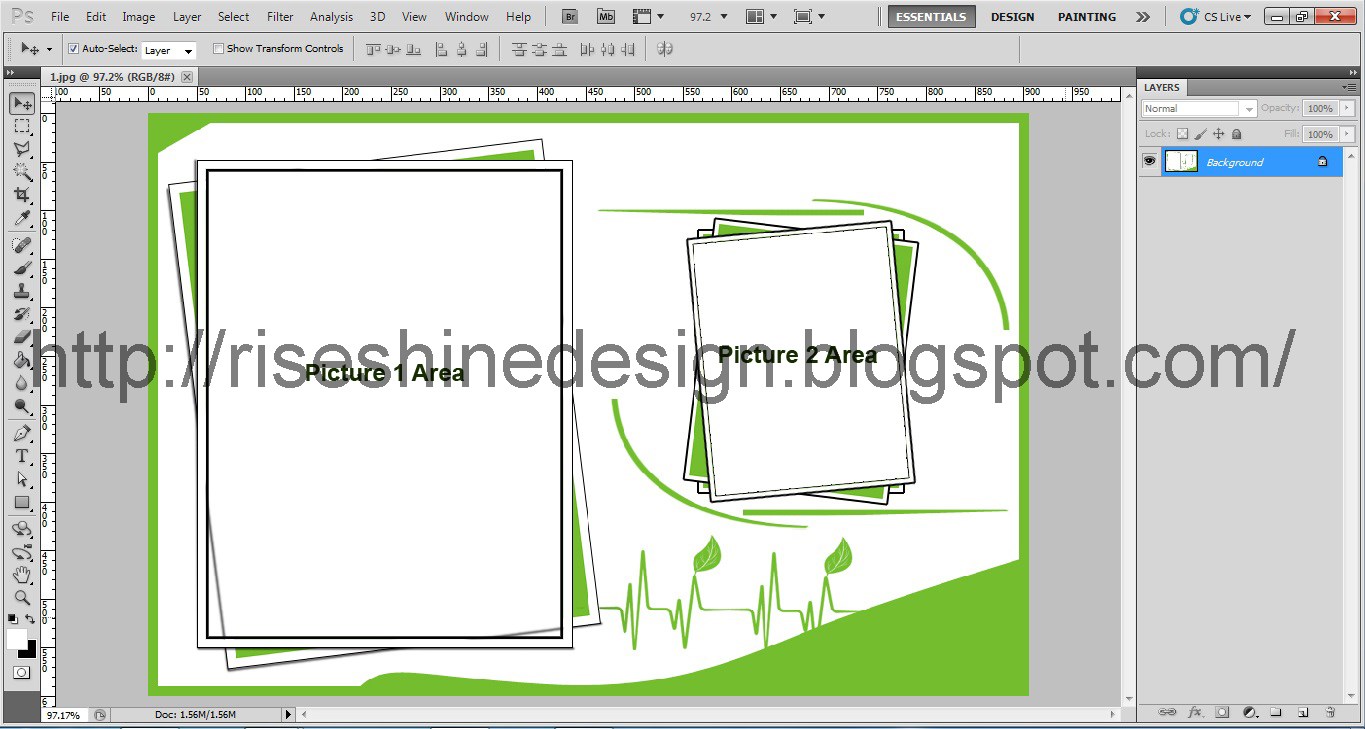Select the Zoom tool
The image size is (1365, 729).
[22, 598]
